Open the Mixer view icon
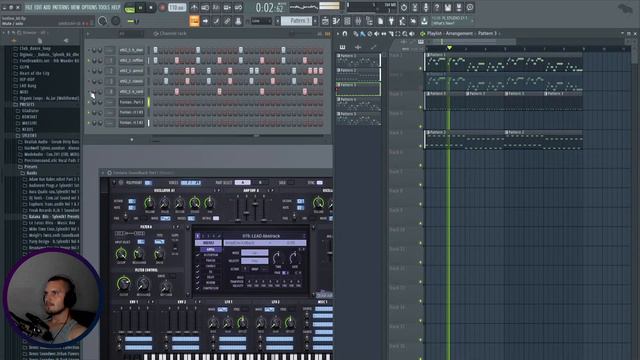640x360 pixels. (x=358, y=21)
